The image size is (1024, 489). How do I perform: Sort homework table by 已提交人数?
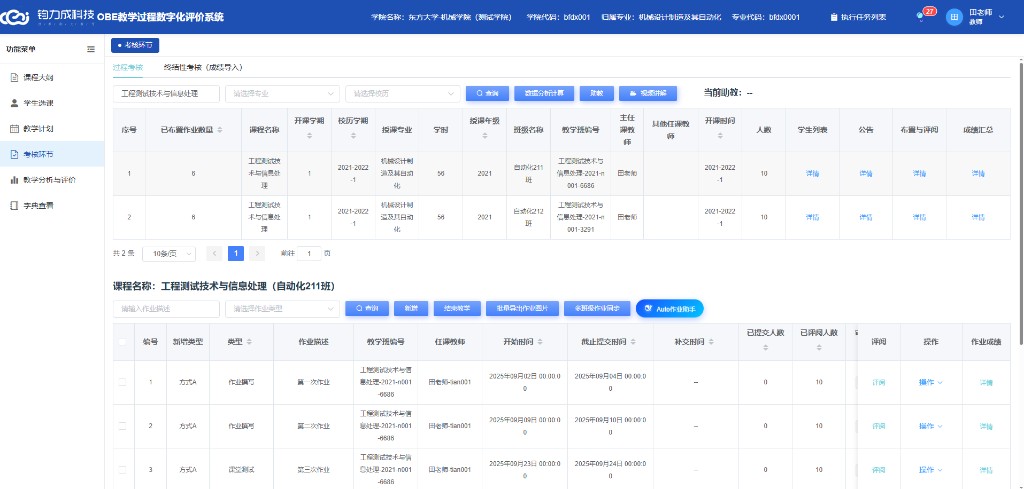click(765, 348)
